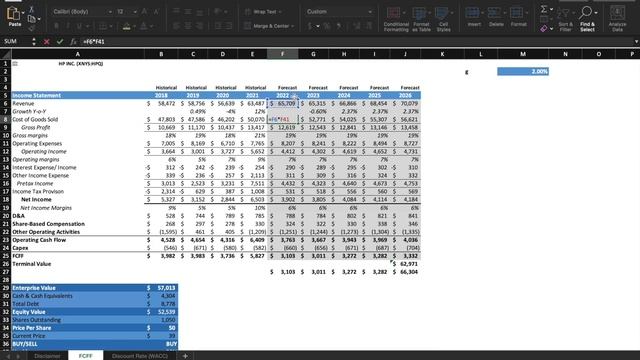This screenshot has width=640, height=360.
Task: Apply the fill color bucket
Action: coord(127,27)
